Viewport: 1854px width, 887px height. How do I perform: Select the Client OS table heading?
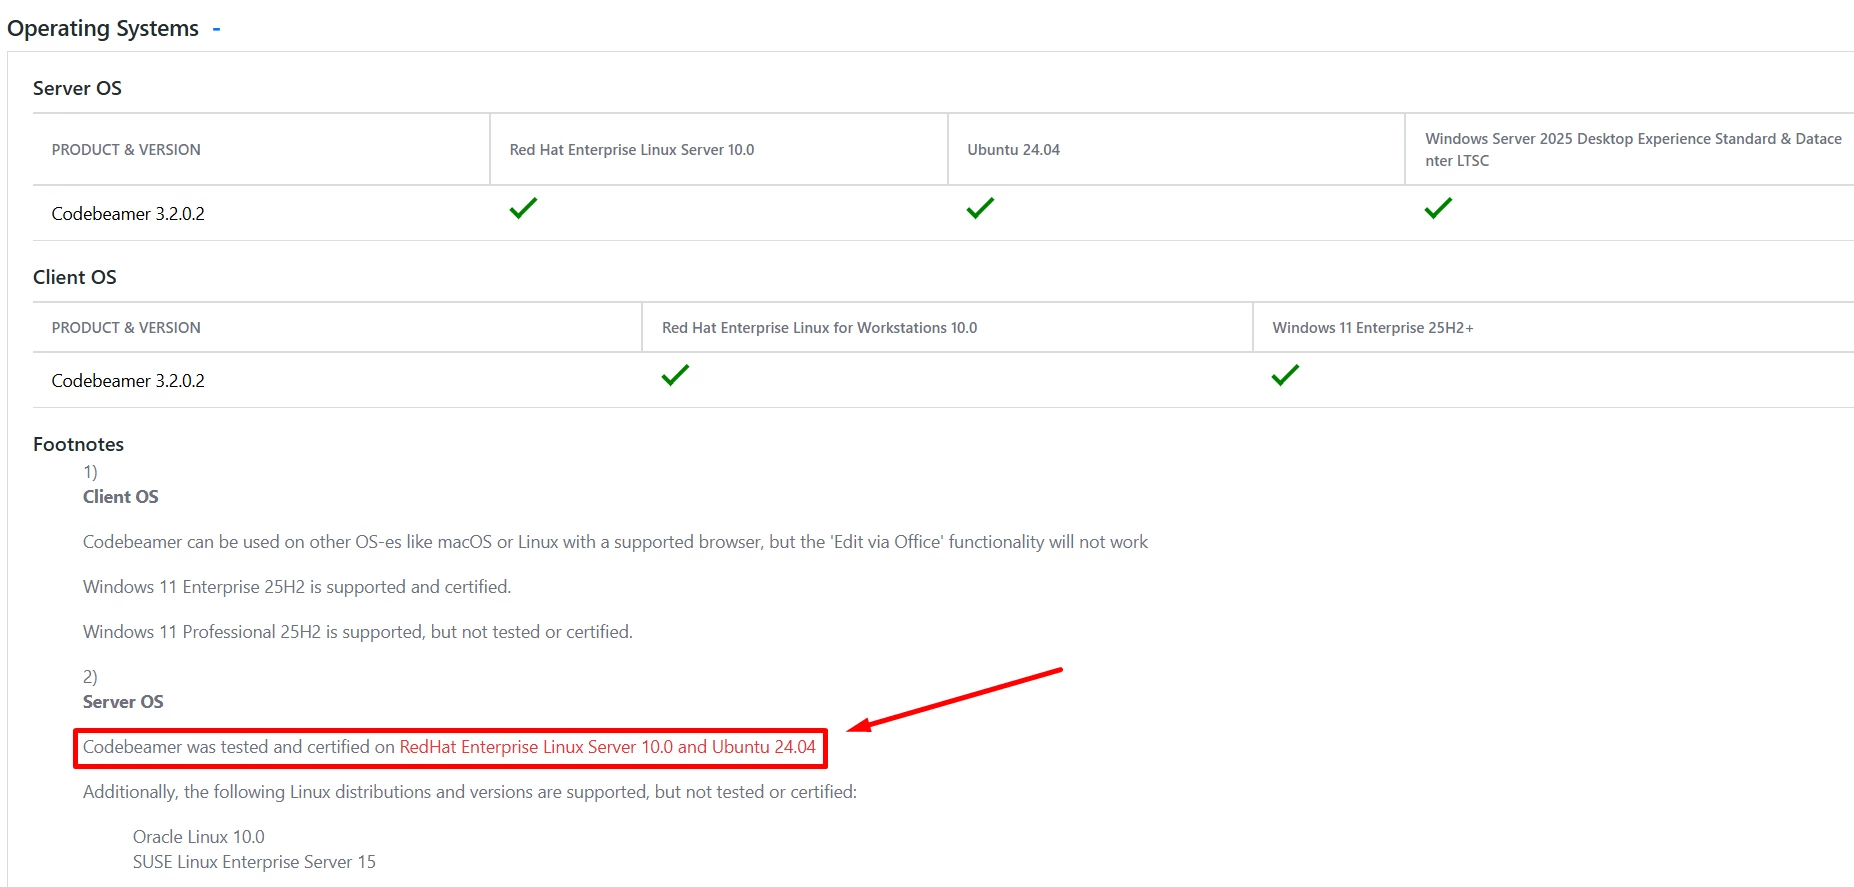click(x=75, y=277)
